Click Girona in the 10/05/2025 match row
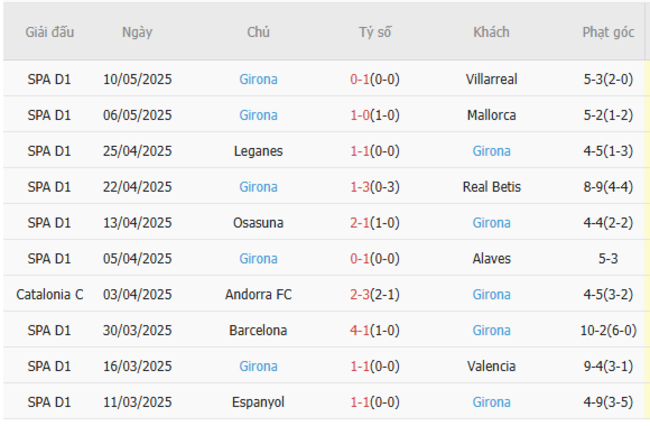 [x=258, y=79]
